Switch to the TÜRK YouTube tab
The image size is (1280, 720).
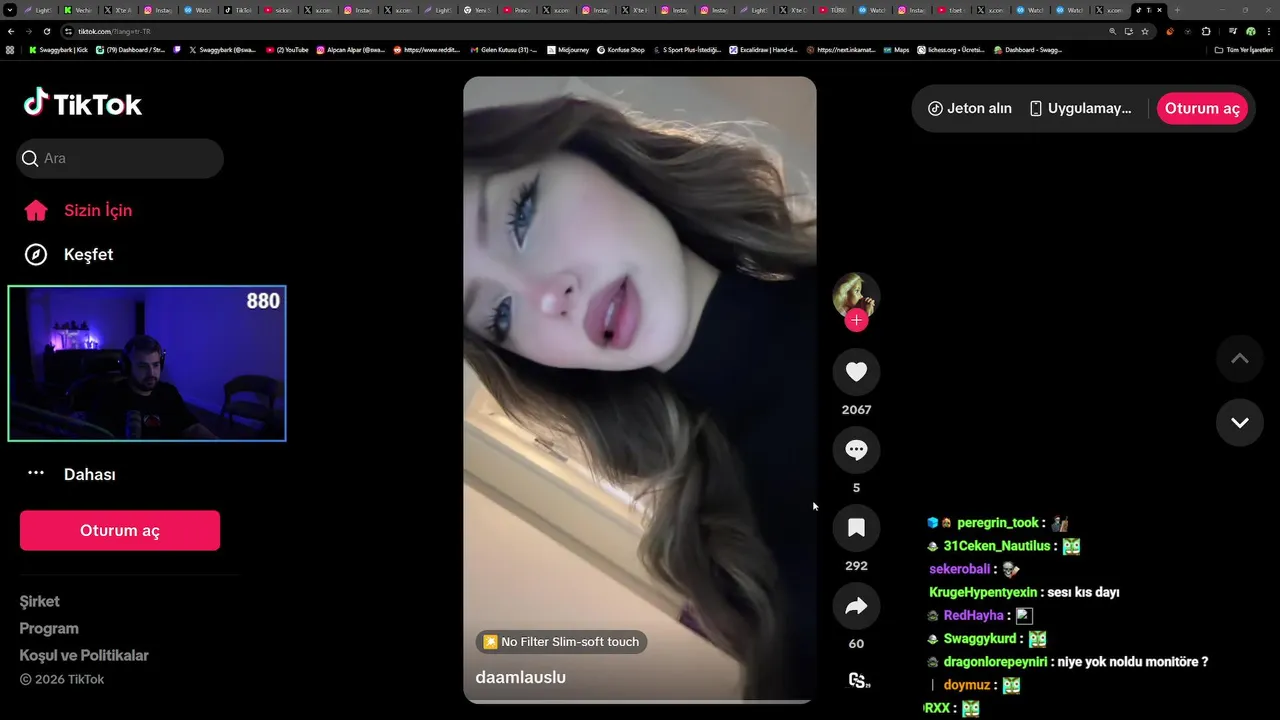tap(835, 10)
